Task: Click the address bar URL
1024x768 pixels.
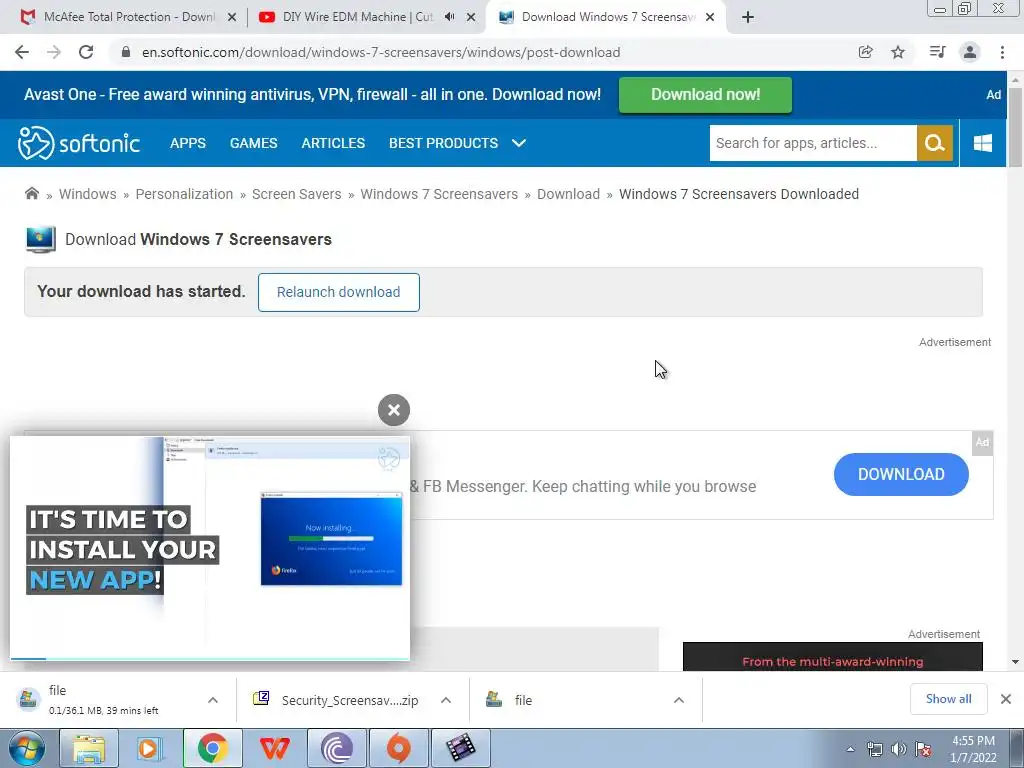Action: point(381,52)
